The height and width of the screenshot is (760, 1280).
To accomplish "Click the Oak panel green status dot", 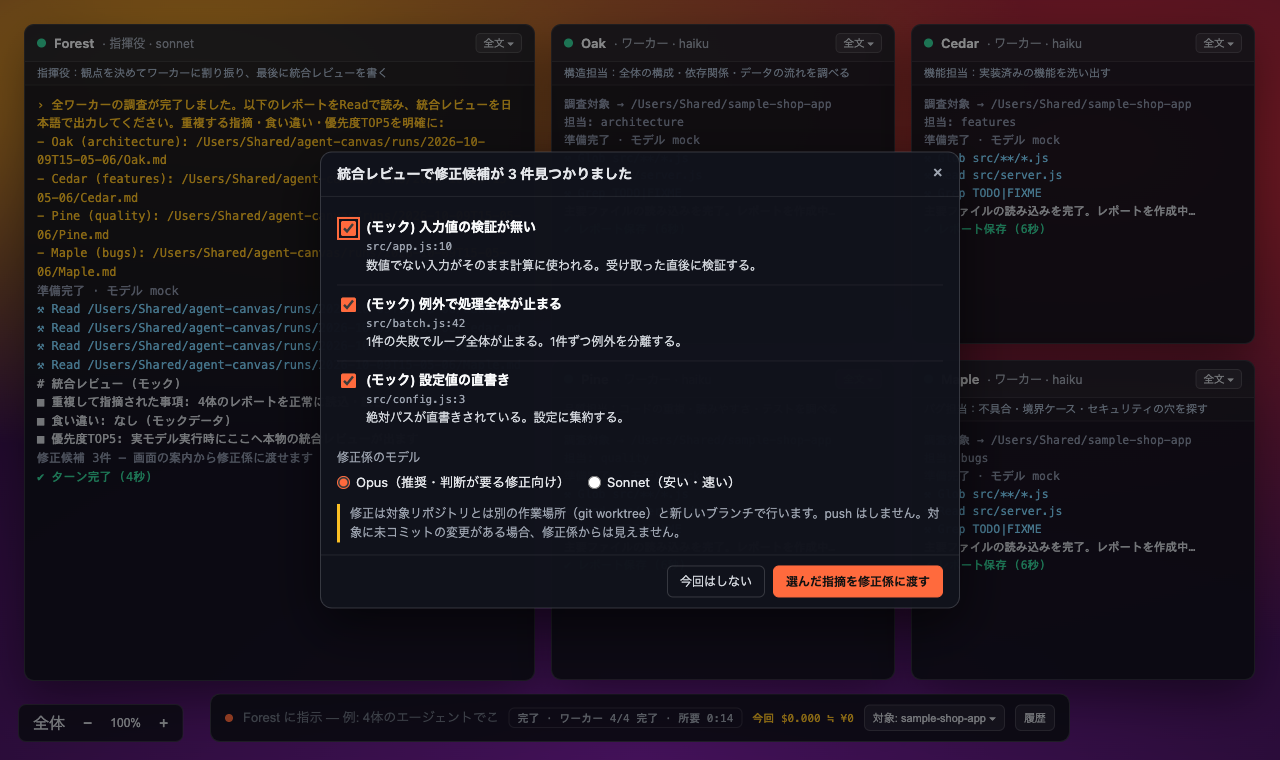I will click(x=568, y=43).
